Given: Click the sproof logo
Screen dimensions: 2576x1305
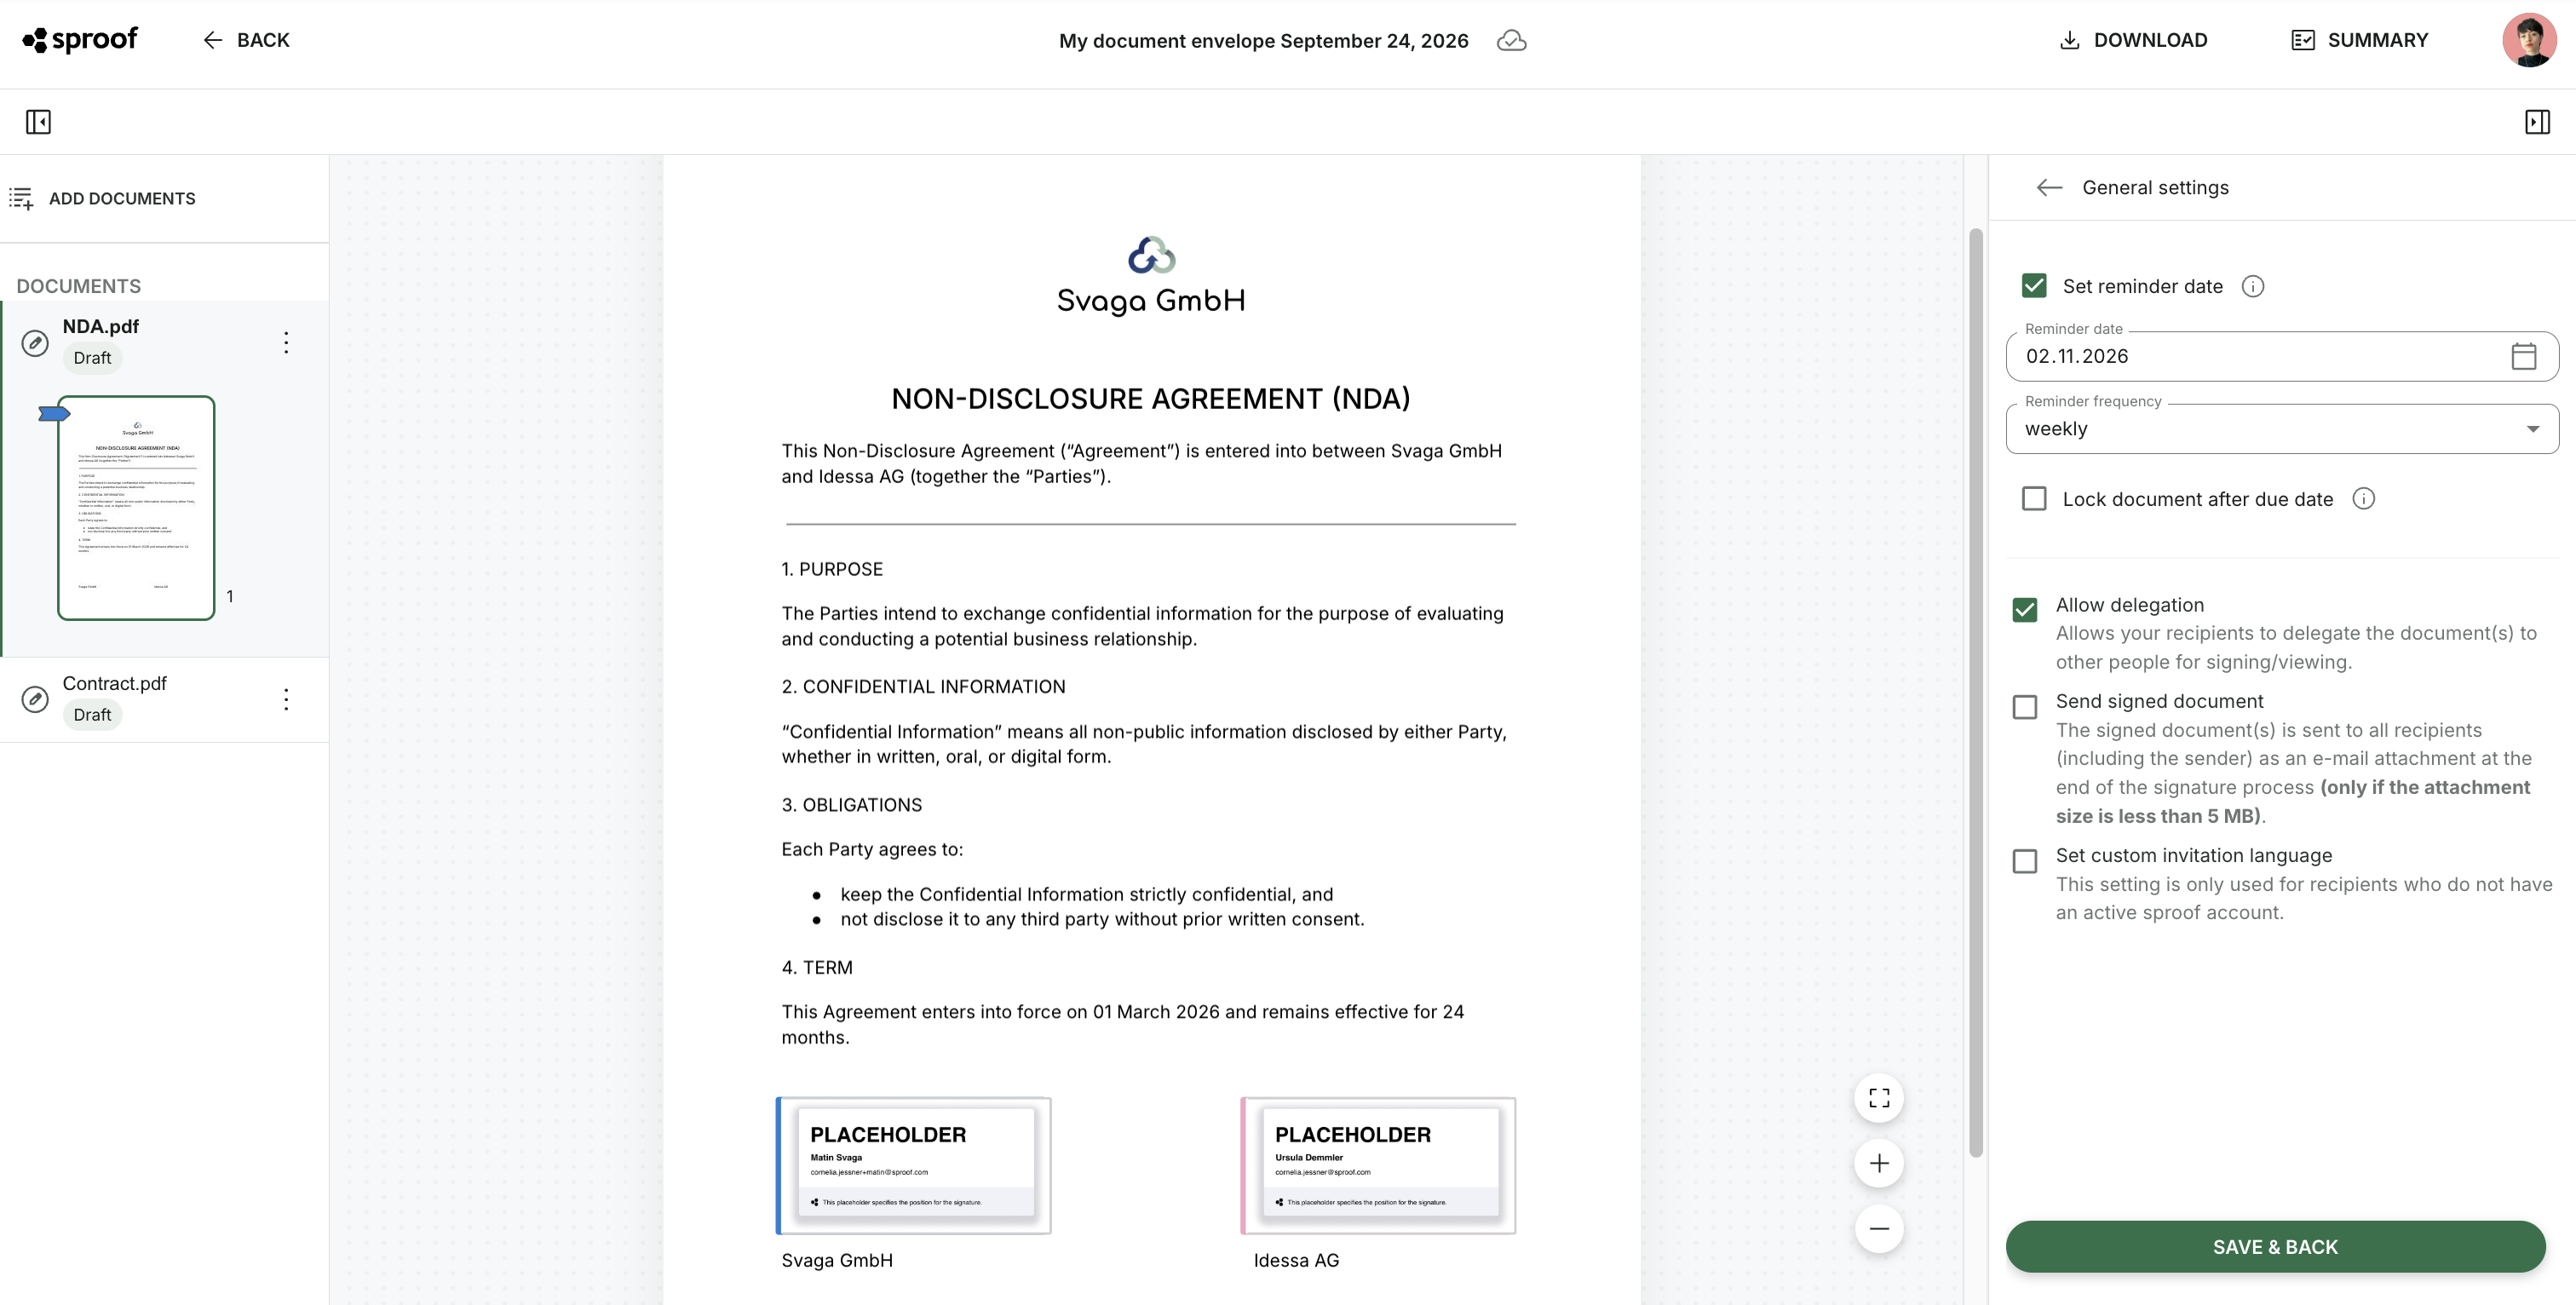Looking at the screenshot, I should 80,40.
